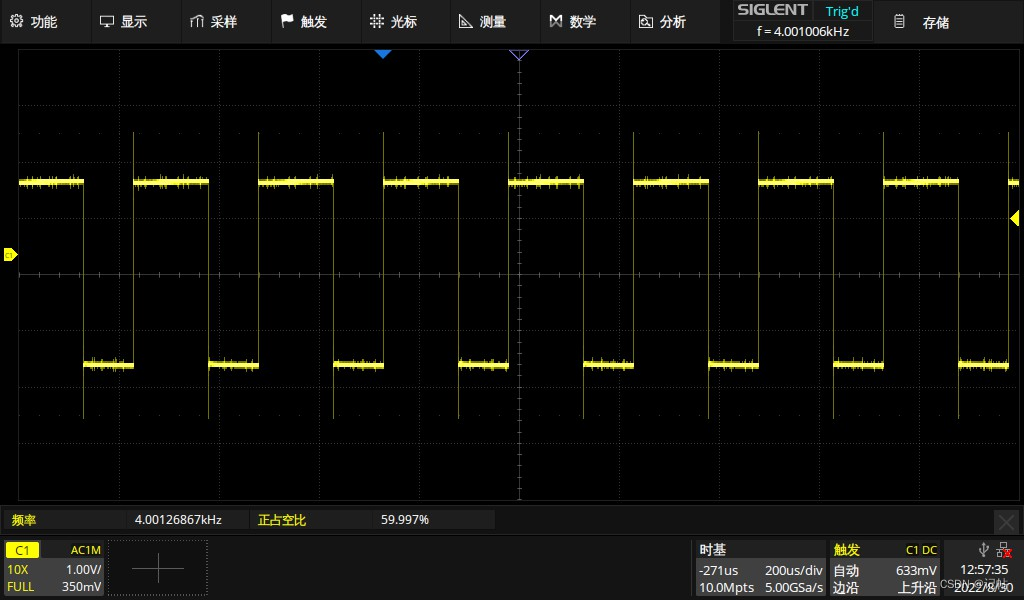Image resolution: width=1024 pixels, height=600 pixels.
Task: Click the duty cycle value 59.997%
Action: [405, 520]
